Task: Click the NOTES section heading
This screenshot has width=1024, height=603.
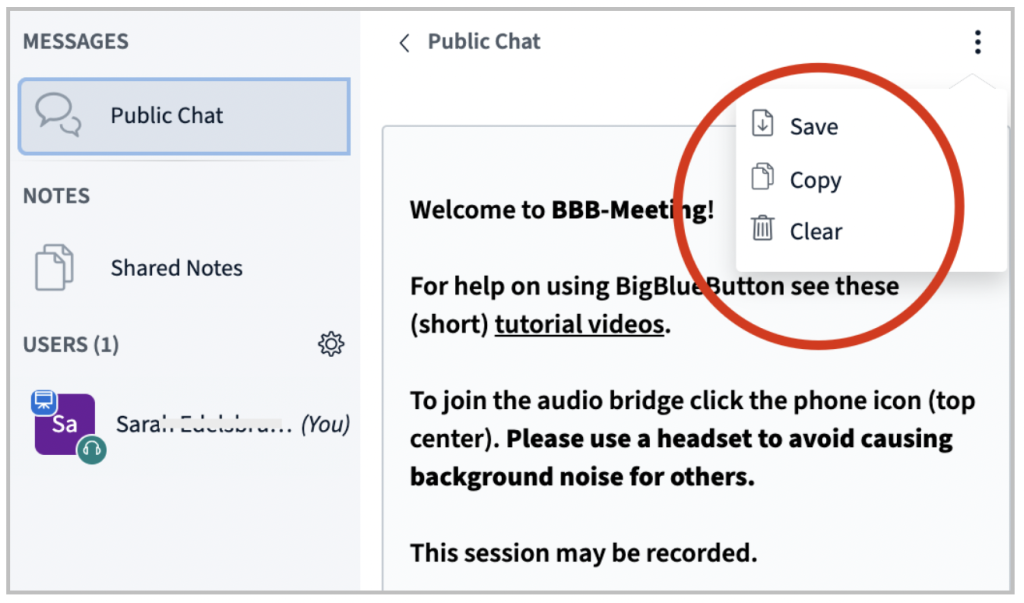Action: [56, 196]
